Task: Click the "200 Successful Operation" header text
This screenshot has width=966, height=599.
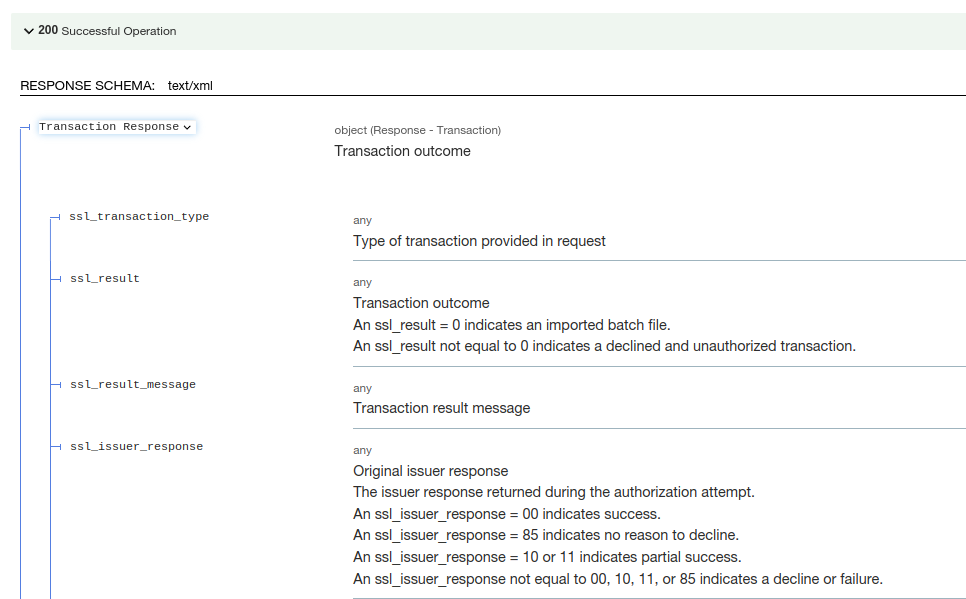Action: [107, 31]
